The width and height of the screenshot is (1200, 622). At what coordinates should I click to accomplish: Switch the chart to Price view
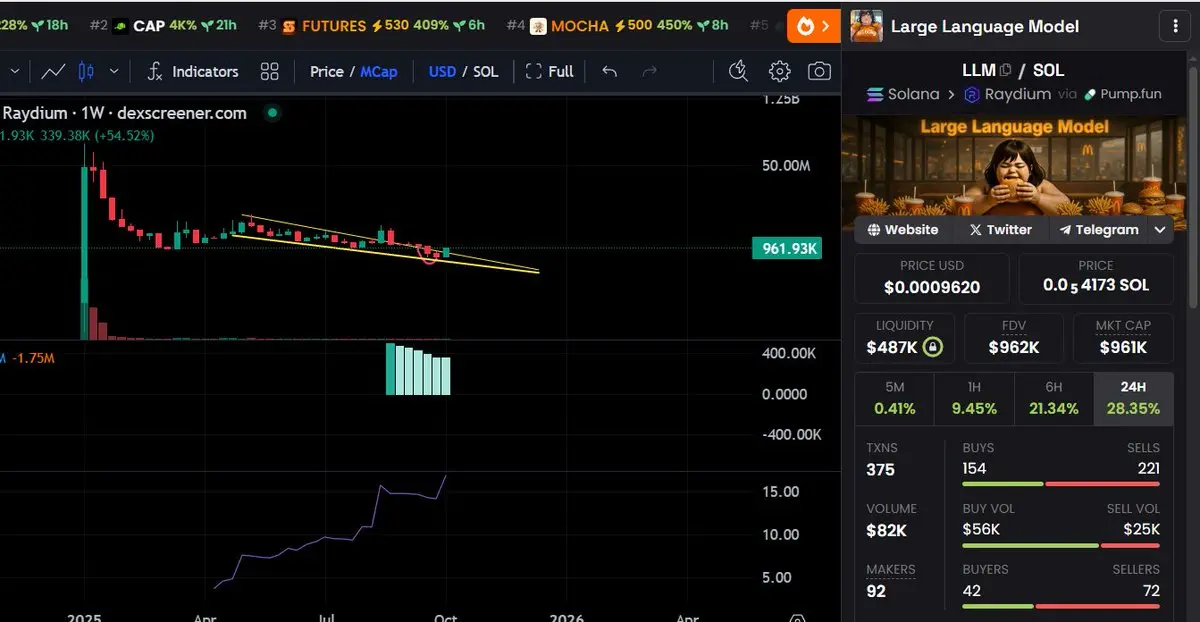pyautogui.click(x=327, y=71)
